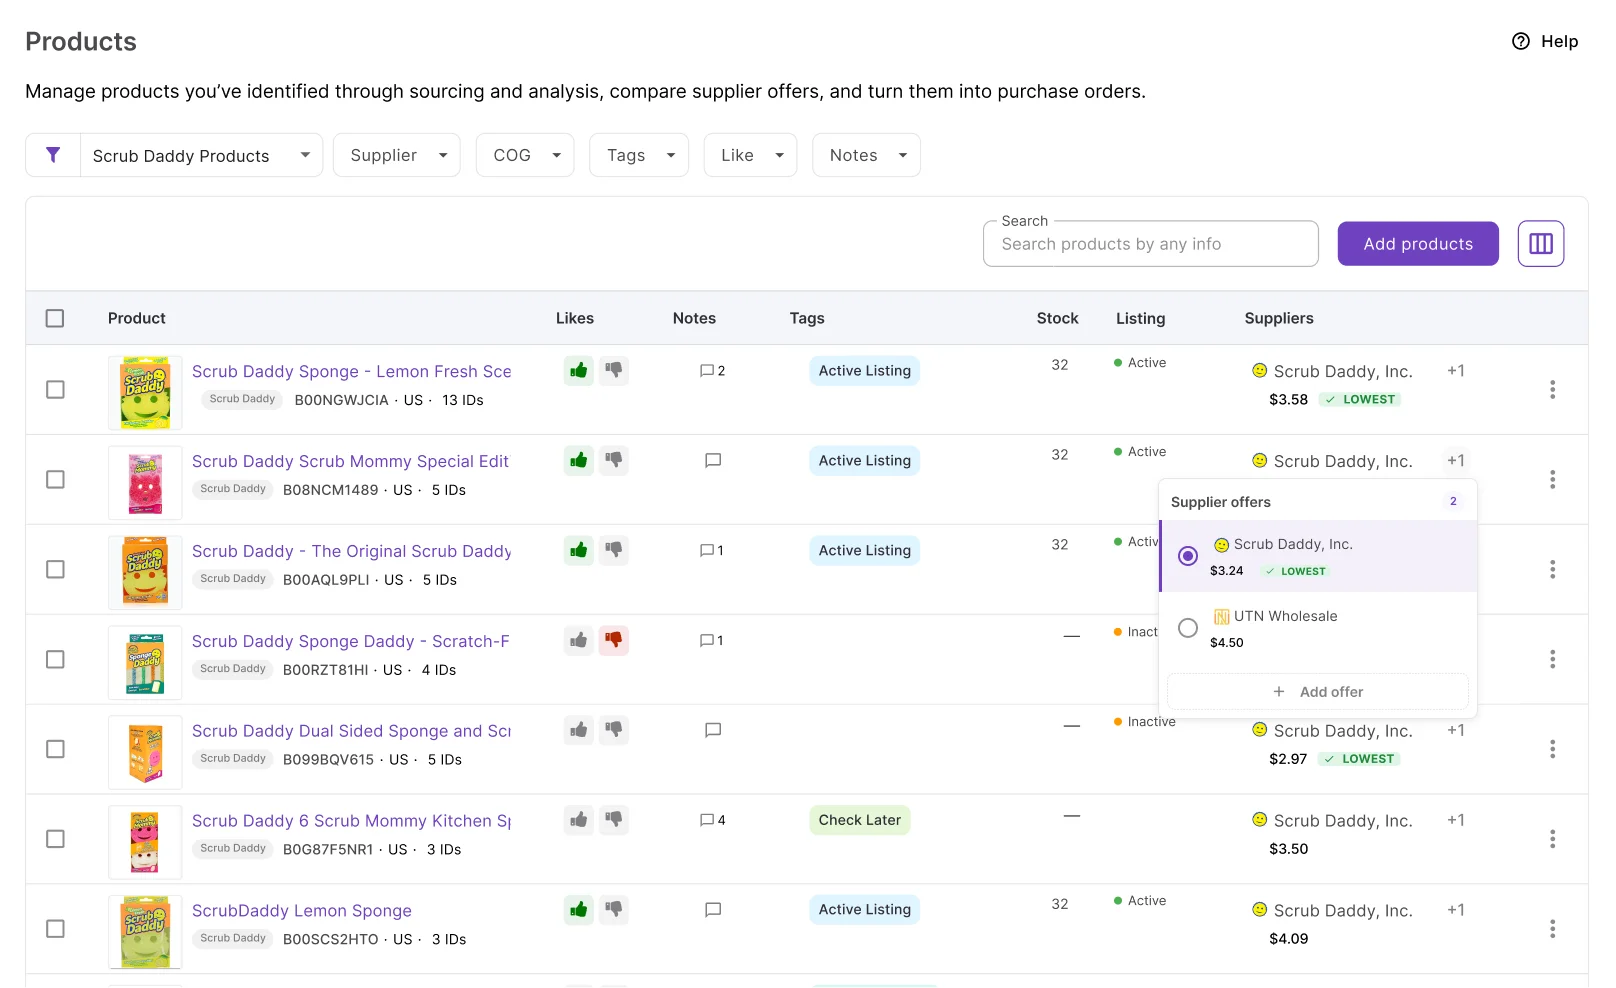
Task: Open notes for Scrub Mommy Special Edition
Action: pos(713,461)
